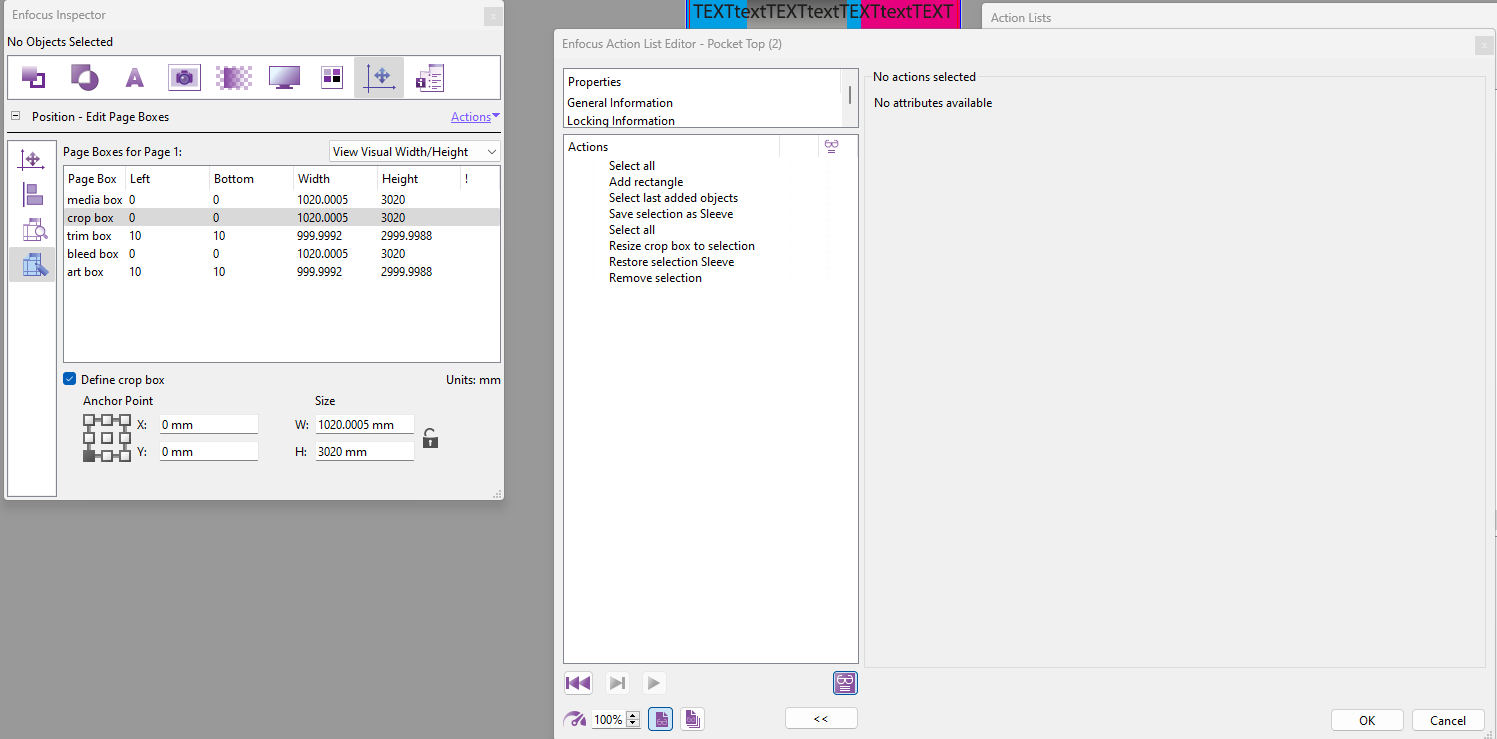Select the top-right anchor point
This screenshot has width=1497, height=739.
click(x=125, y=419)
